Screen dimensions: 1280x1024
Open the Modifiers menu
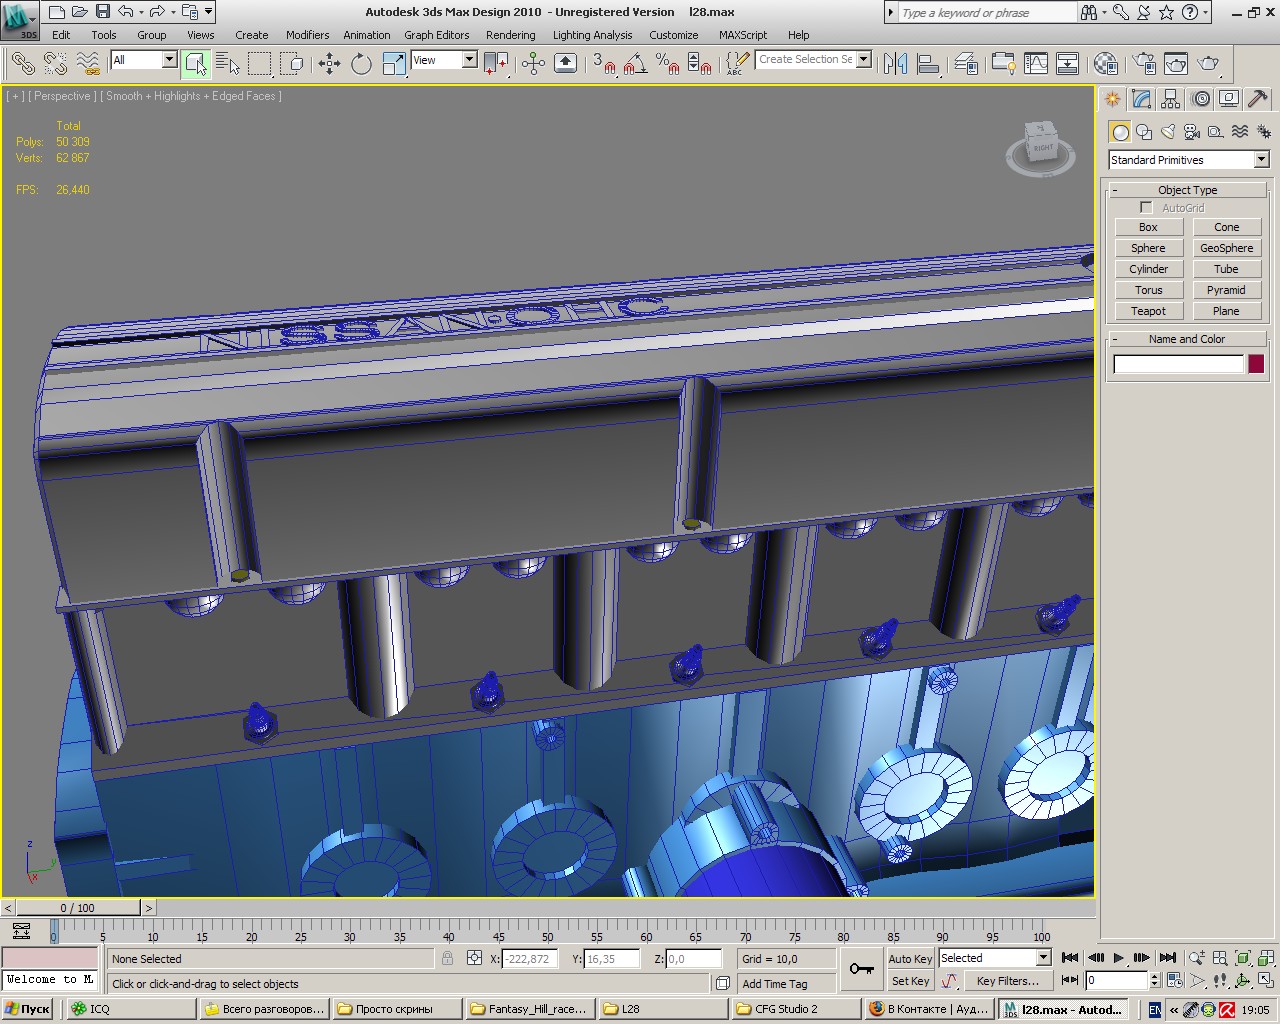point(307,35)
